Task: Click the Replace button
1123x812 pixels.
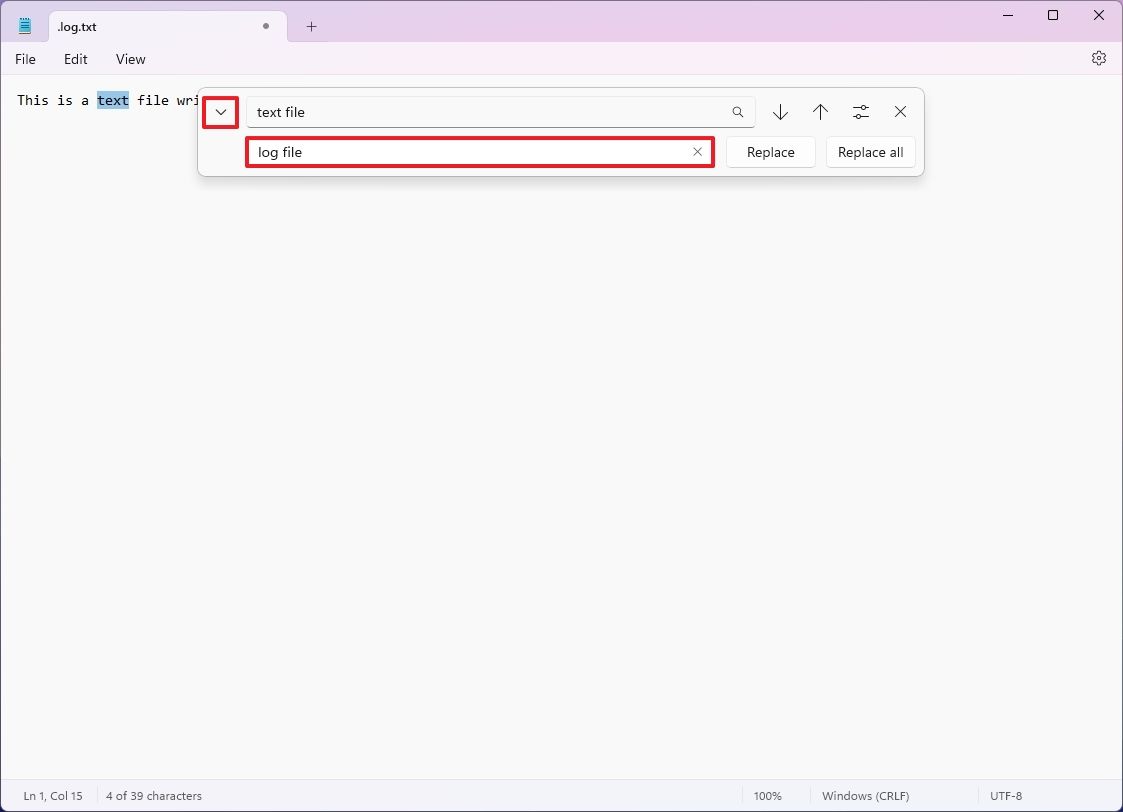Action: (770, 152)
